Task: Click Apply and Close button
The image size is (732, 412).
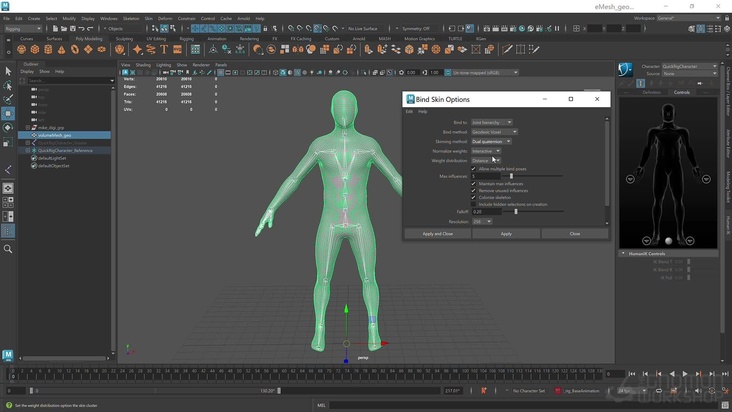Action: click(437, 234)
